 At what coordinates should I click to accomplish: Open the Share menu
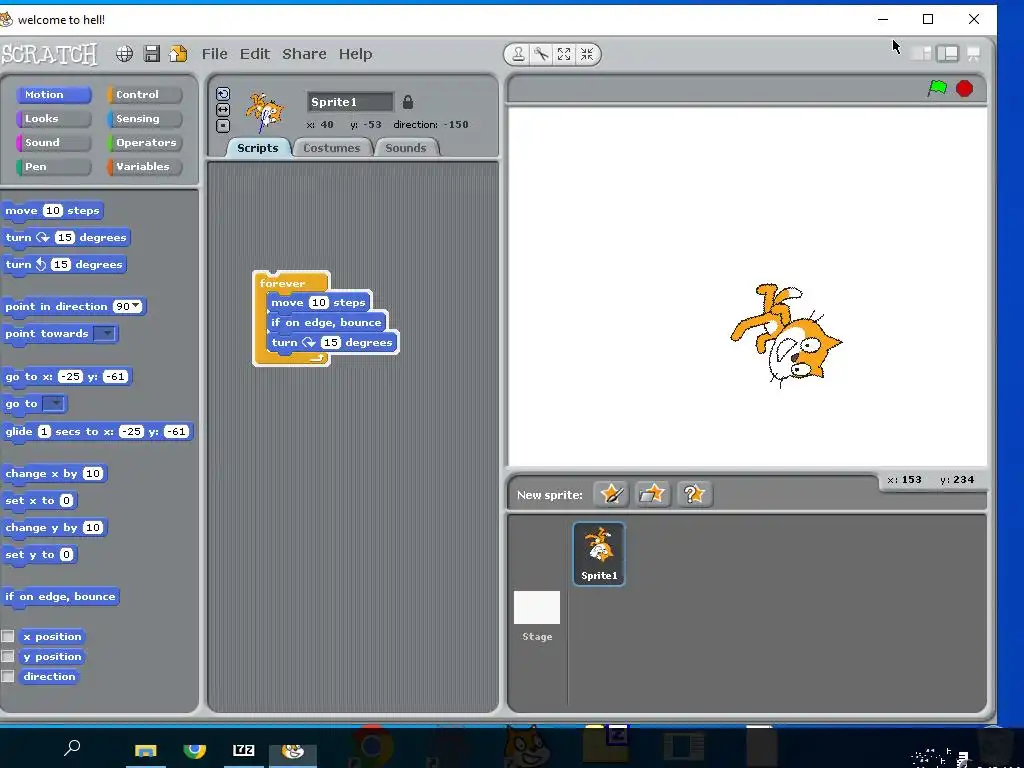304,54
